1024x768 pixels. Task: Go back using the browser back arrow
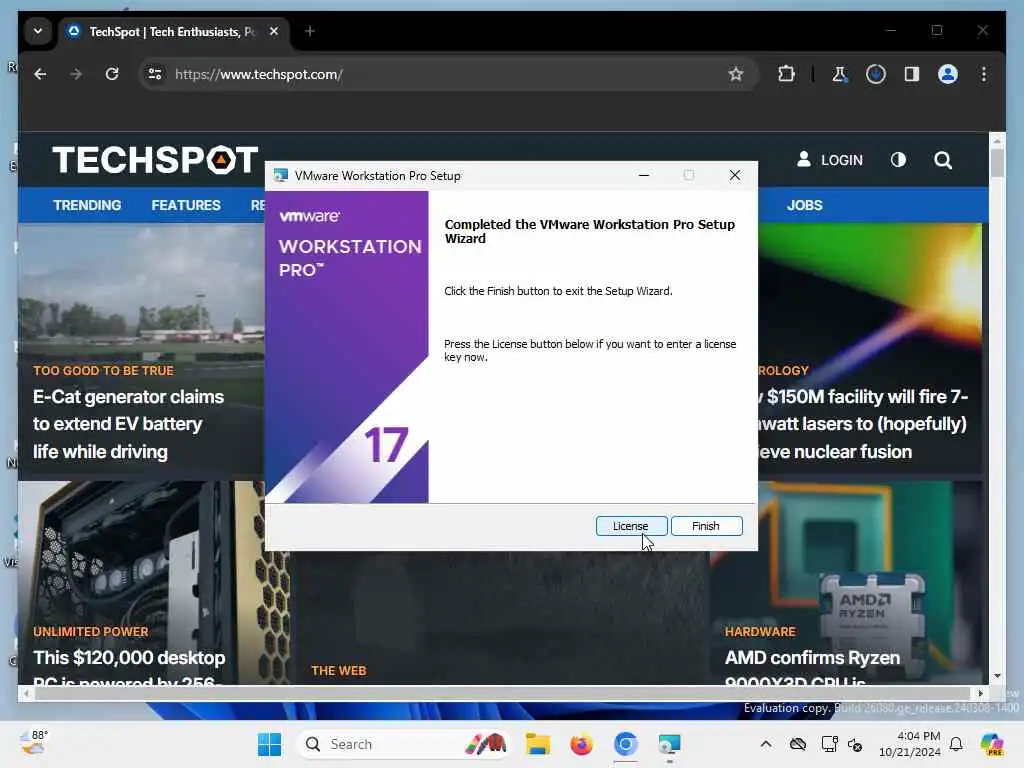(x=40, y=74)
